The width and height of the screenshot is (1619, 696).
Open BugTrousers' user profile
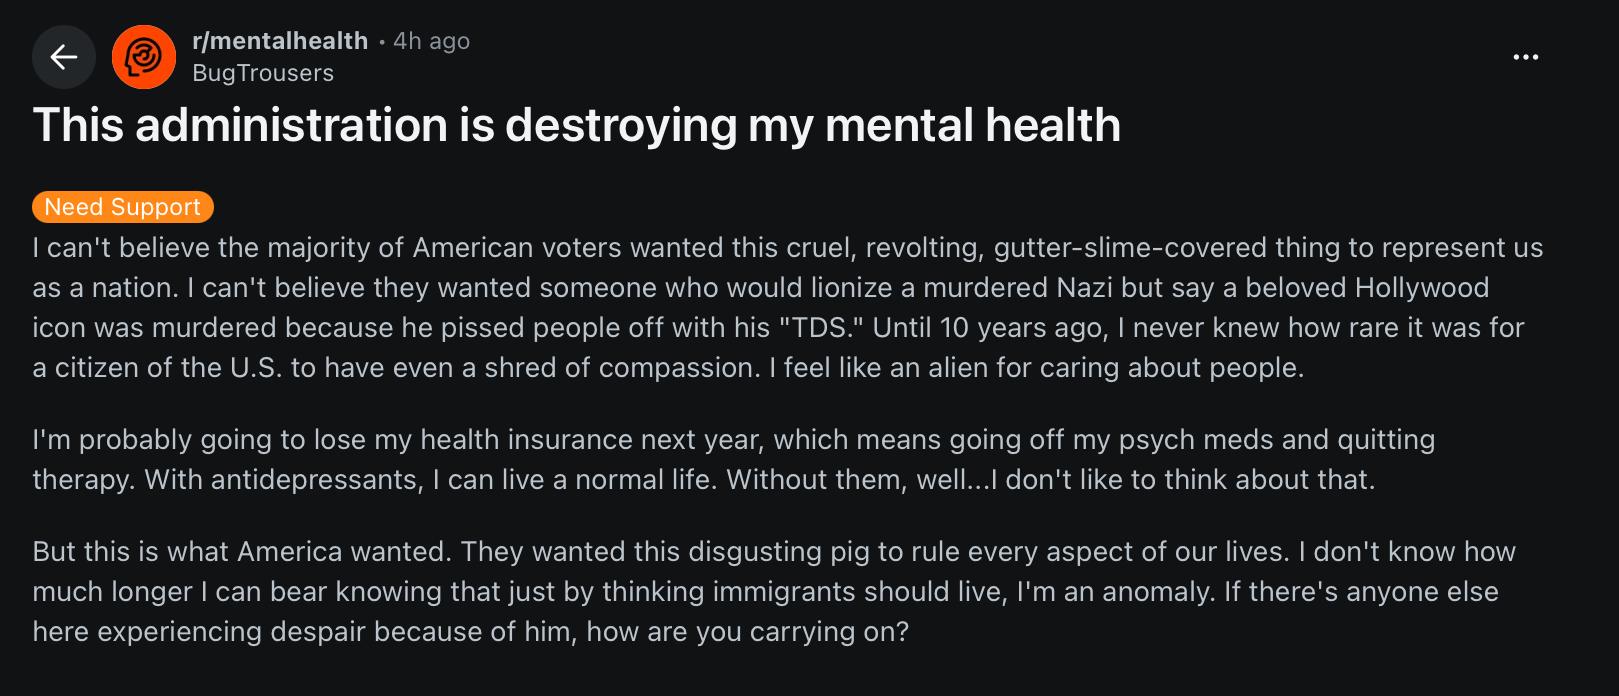[263, 73]
